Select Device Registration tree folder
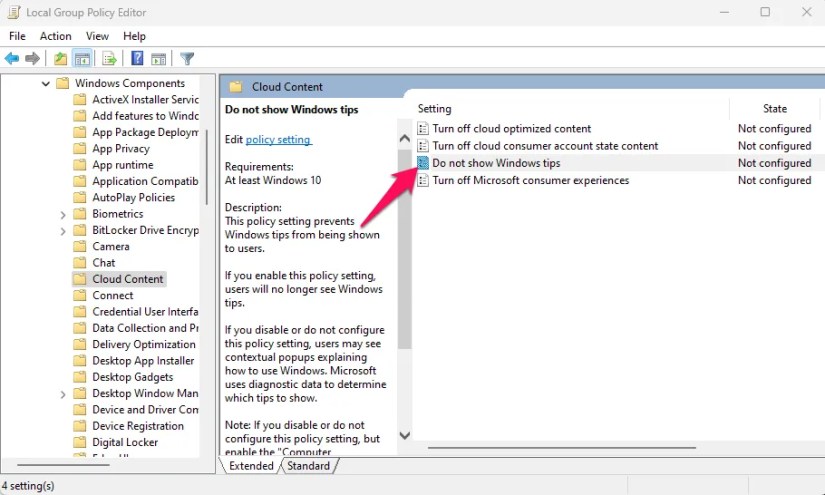 (x=138, y=426)
